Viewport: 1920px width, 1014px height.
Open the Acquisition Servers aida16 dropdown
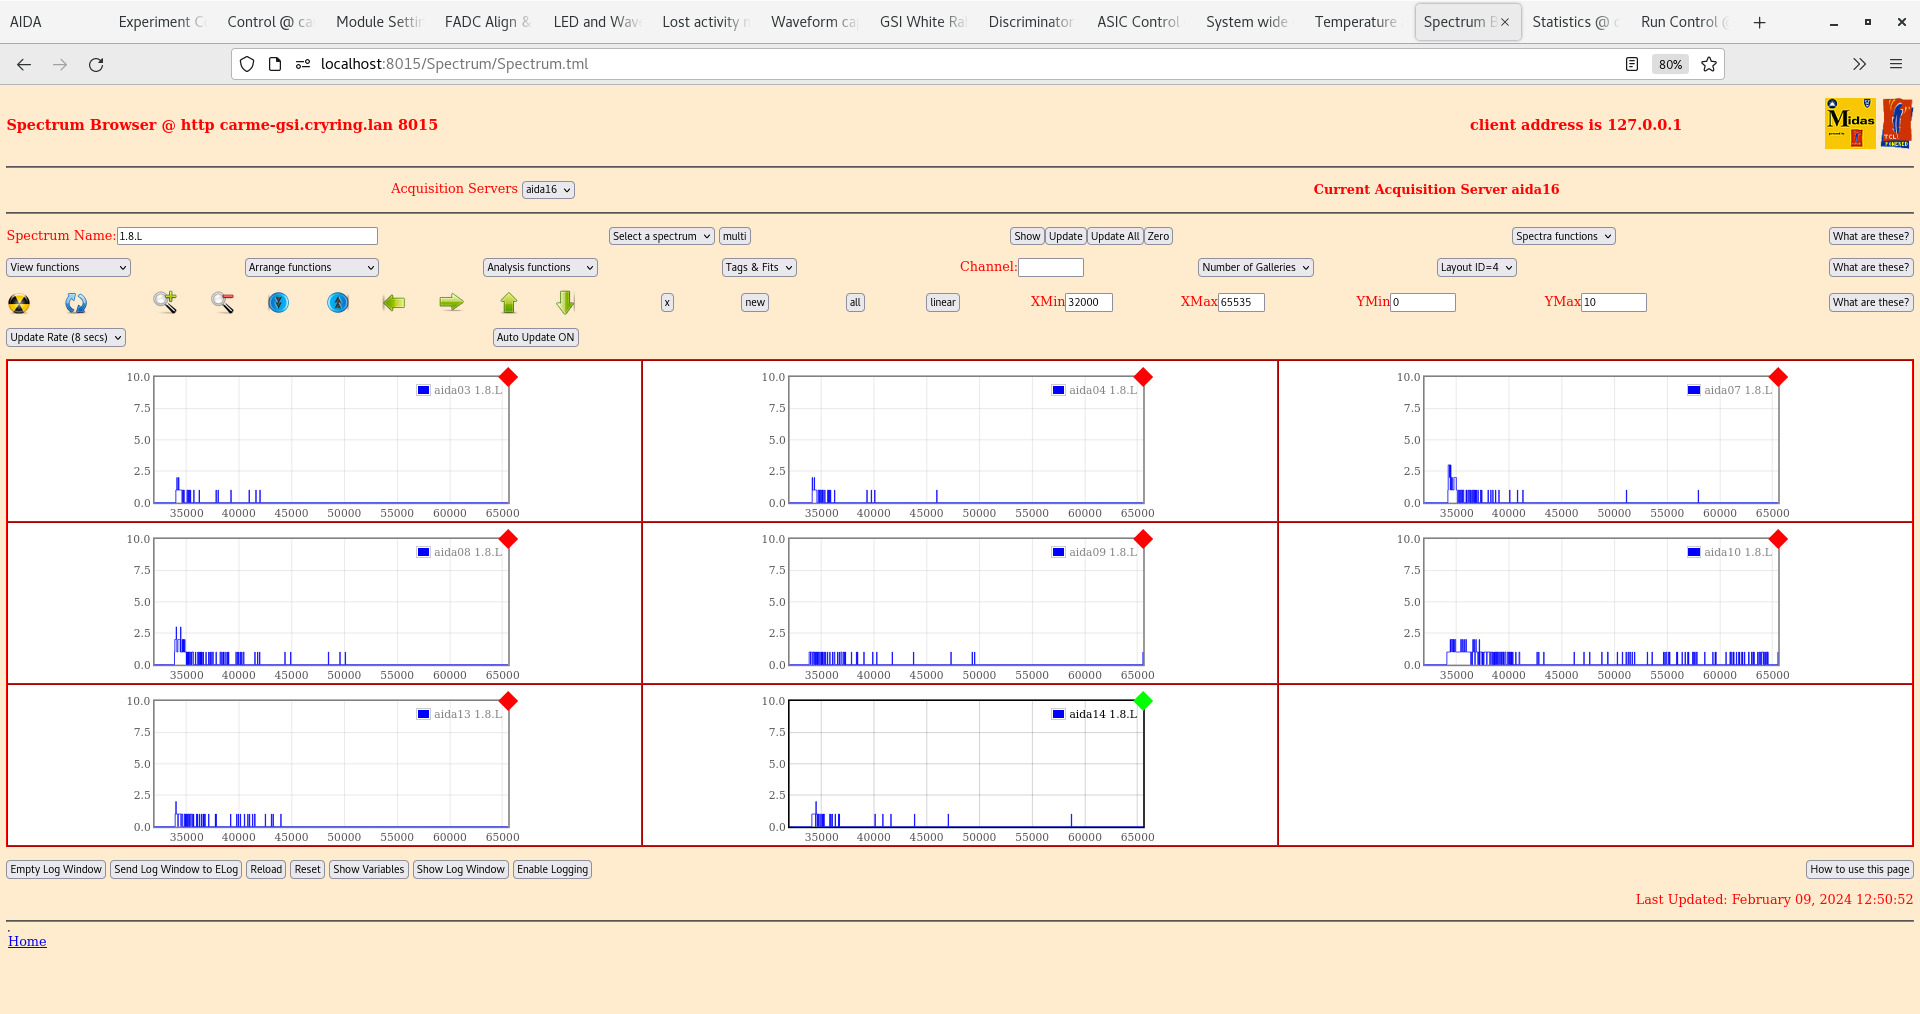[548, 190]
